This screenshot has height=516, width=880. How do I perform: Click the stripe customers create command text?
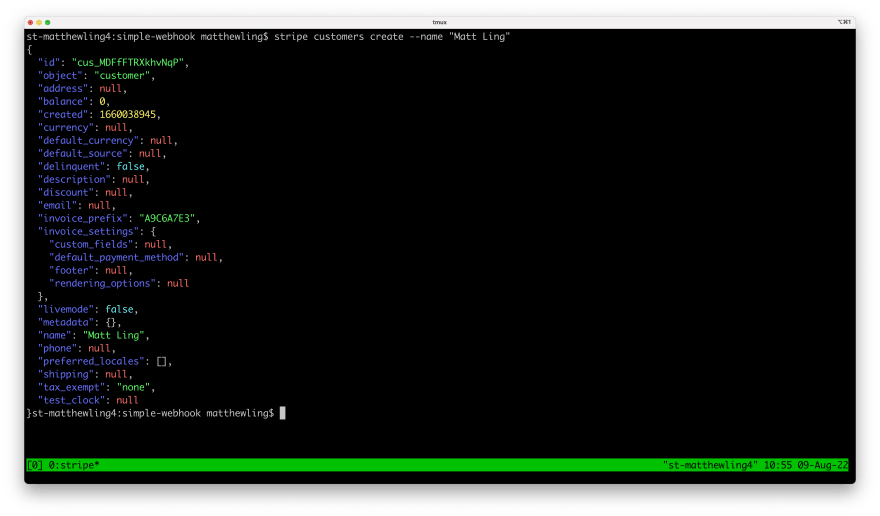click(392, 36)
